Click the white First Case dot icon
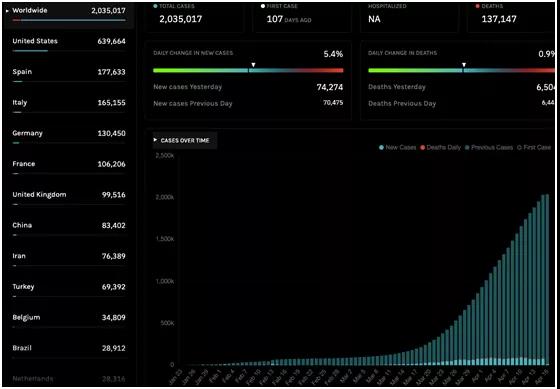This screenshot has width=560, height=389. [263, 6]
